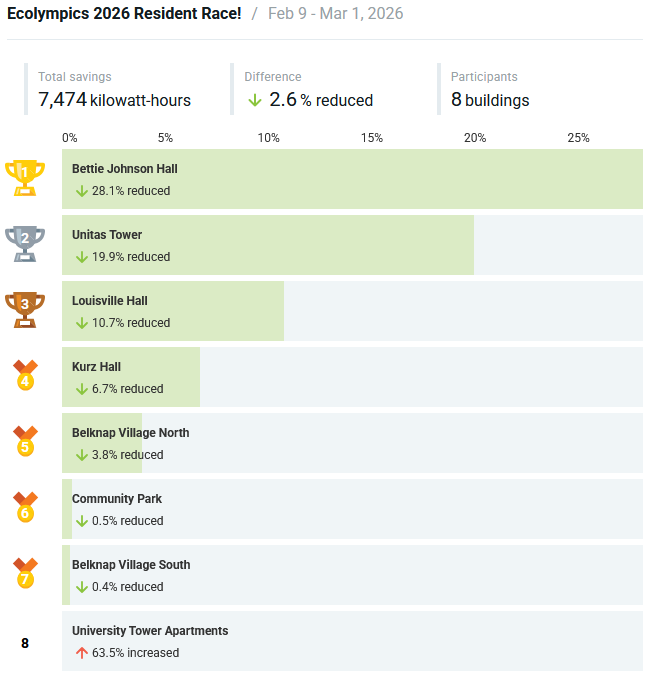Click the Bettie Johnson Hall reduction arrow
Screen dimensions: 650x678
pos(82,191)
